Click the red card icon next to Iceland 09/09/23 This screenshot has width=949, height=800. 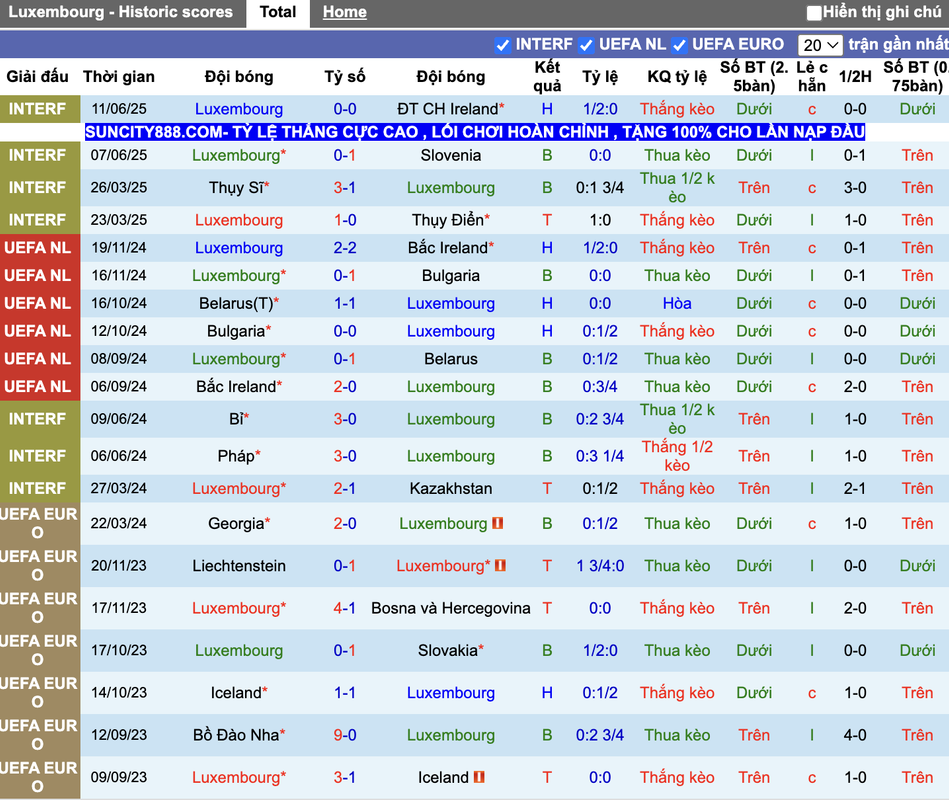(x=479, y=776)
